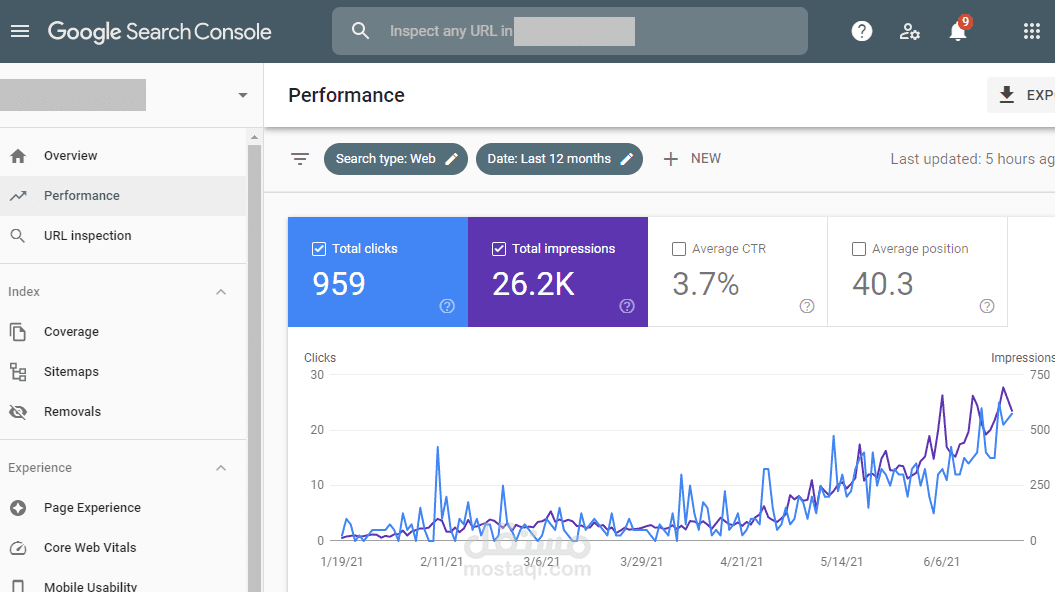Click the Clicks axis label
1055x592 pixels.
pos(320,358)
